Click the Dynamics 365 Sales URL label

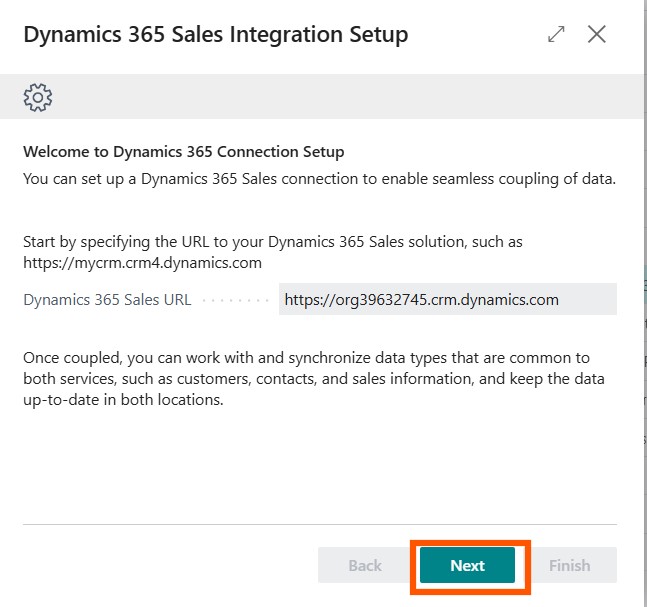click(108, 299)
